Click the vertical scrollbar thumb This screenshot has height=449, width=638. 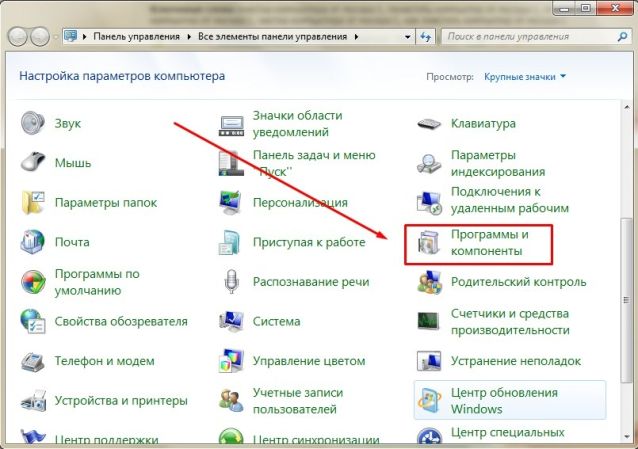click(626, 300)
